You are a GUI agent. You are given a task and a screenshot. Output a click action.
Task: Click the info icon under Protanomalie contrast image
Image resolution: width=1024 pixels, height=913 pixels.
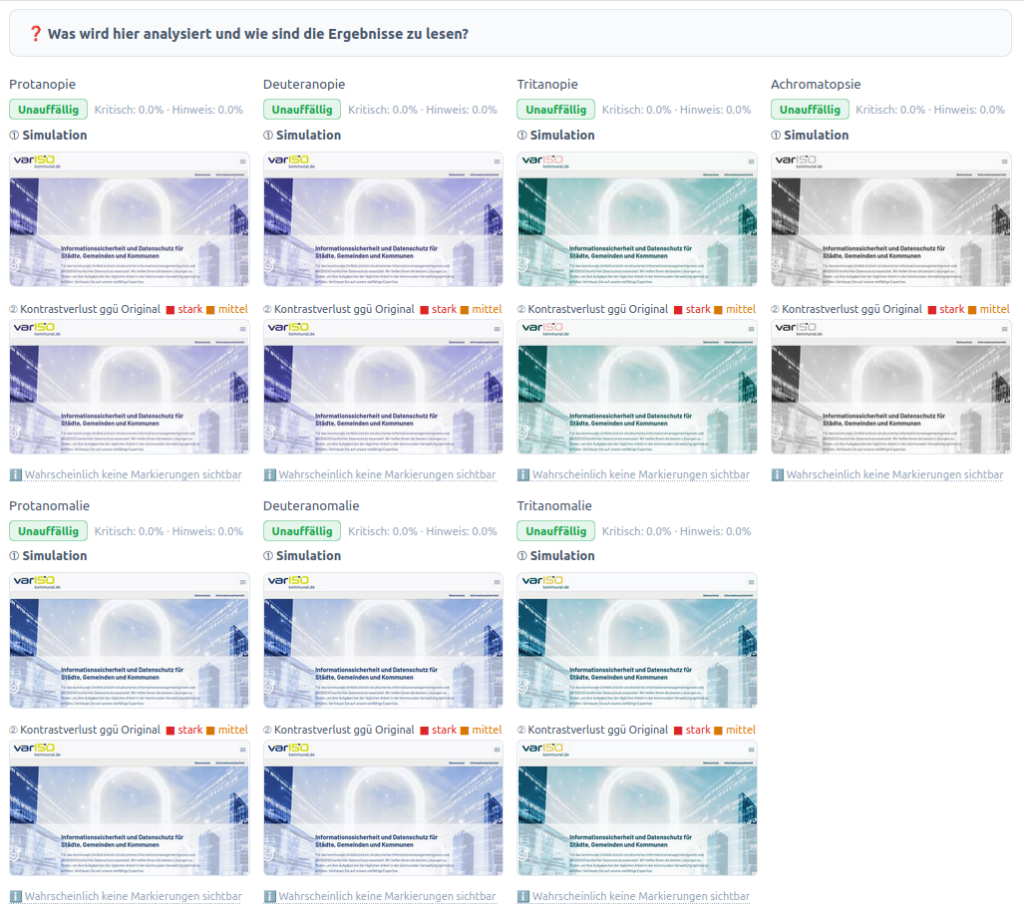[16, 896]
